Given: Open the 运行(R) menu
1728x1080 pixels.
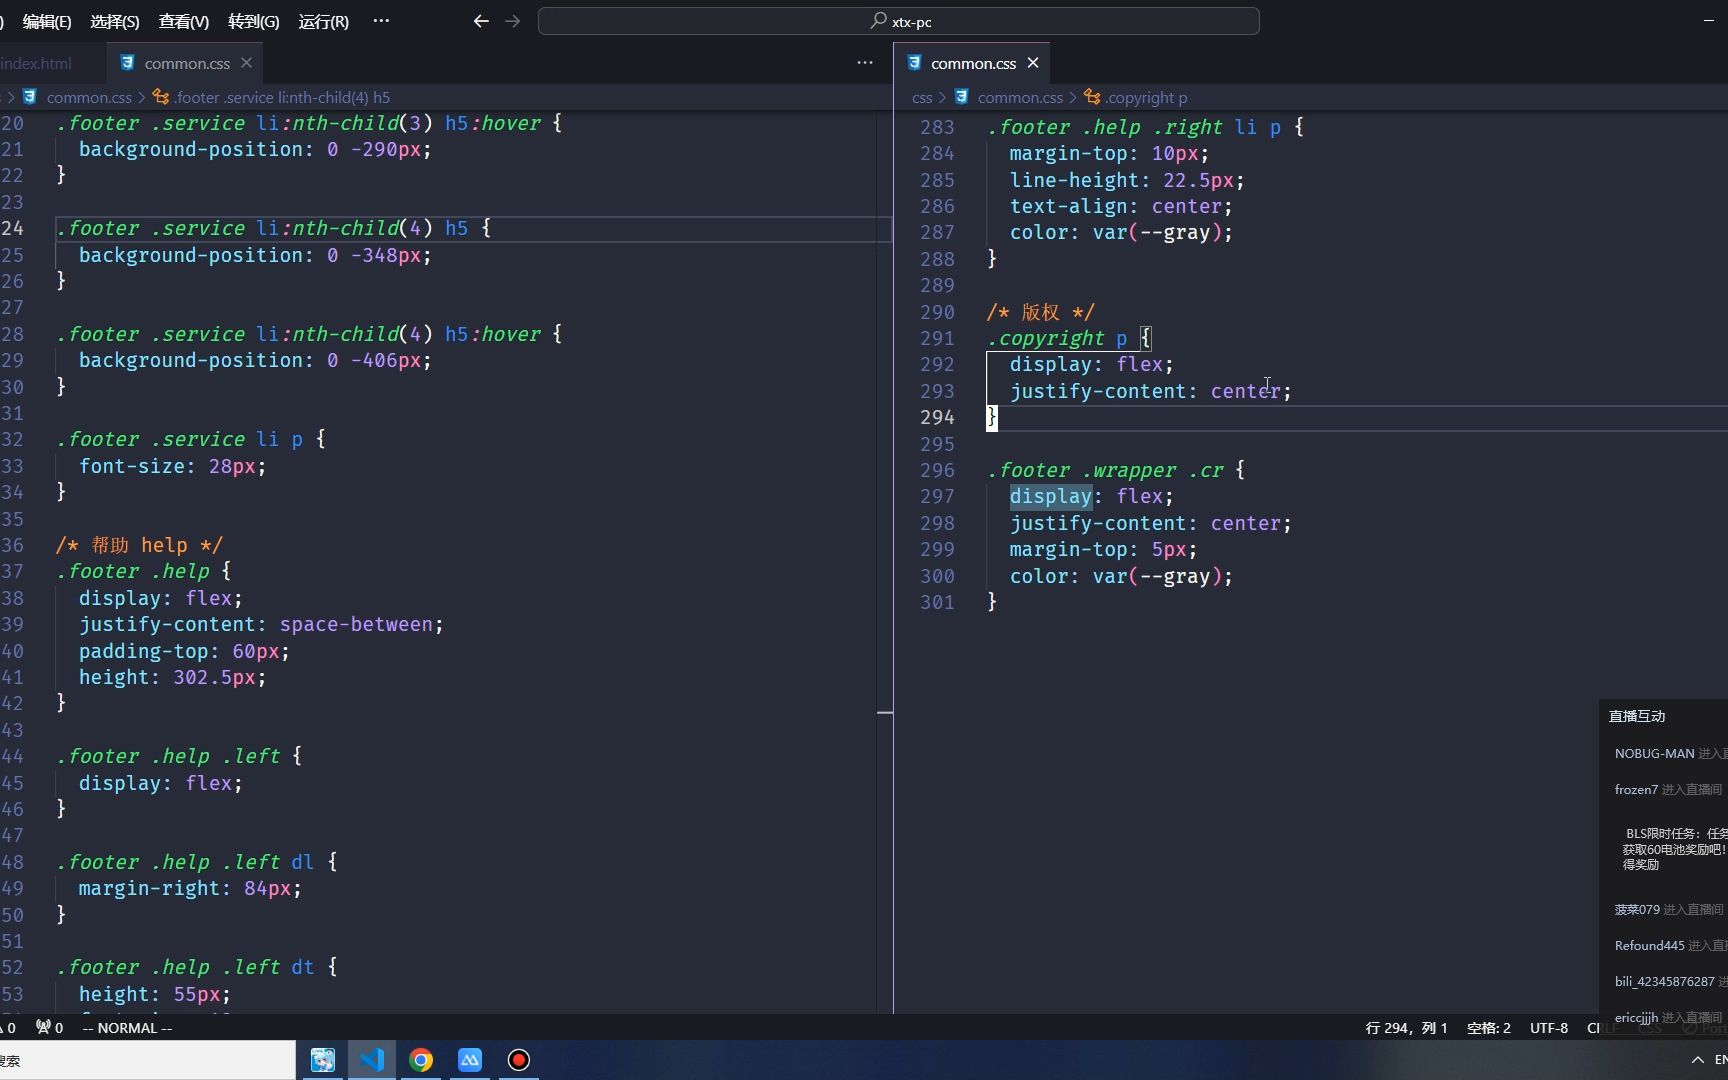Looking at the screenshot, I should coord(323,21).
